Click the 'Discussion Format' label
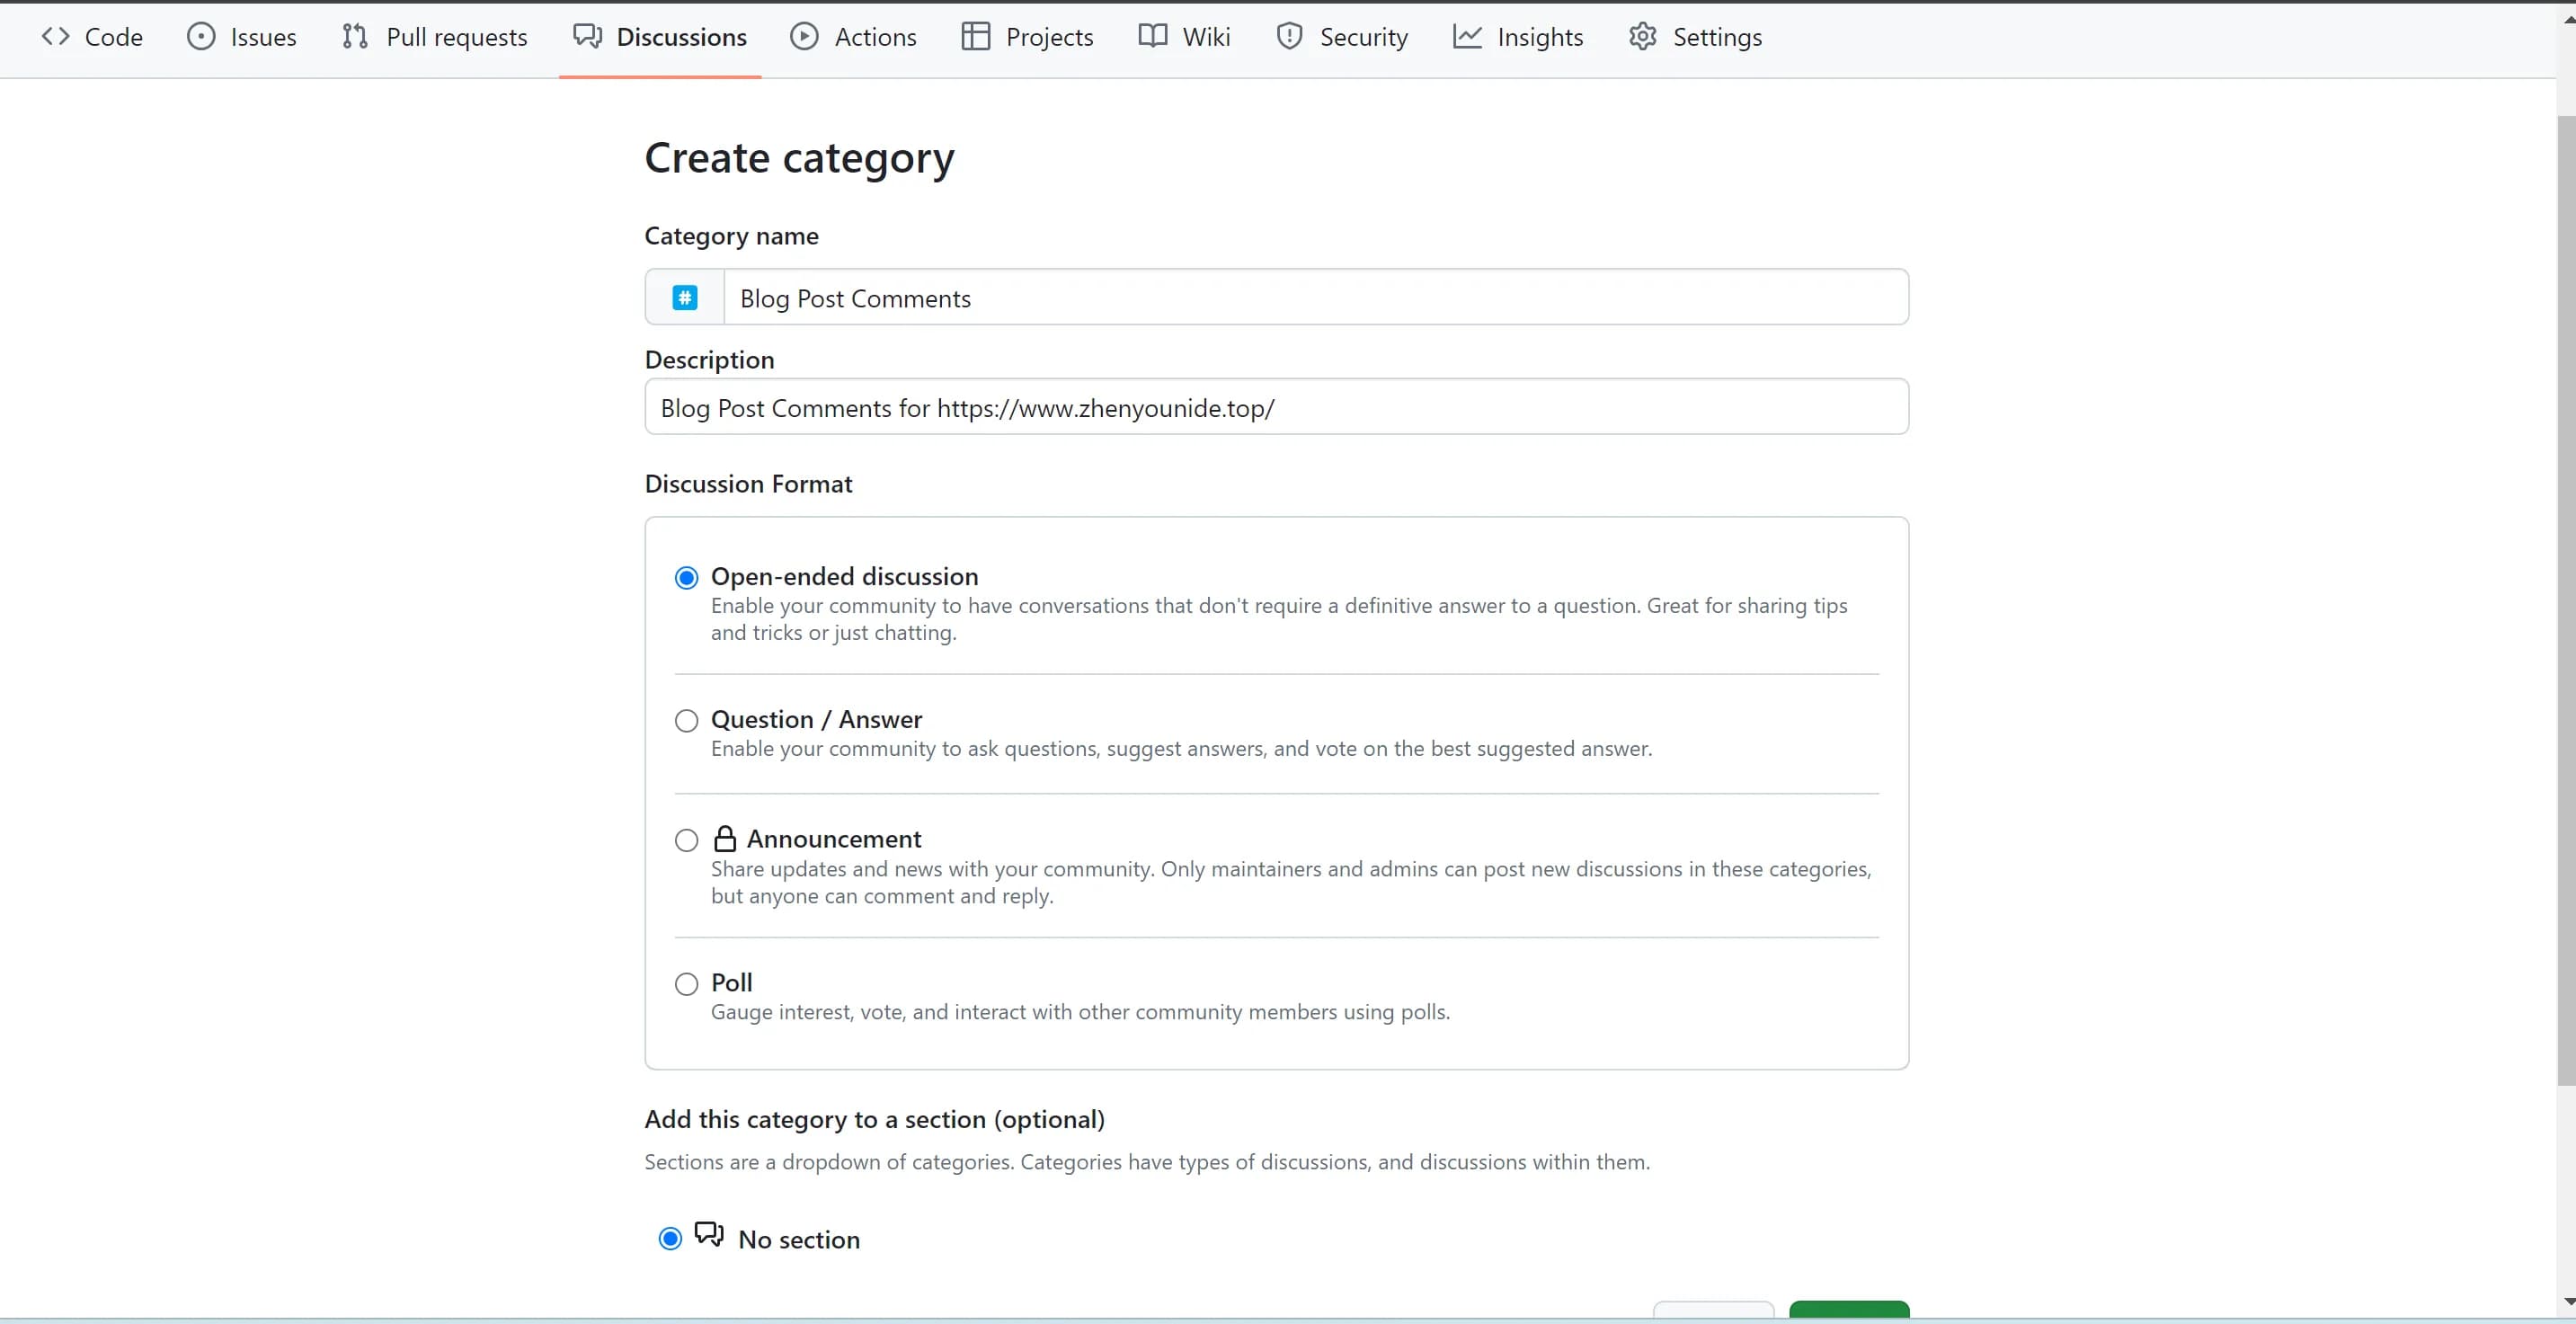The width and height of the screenshot is (2576, 1324). [x=748, y=484]
